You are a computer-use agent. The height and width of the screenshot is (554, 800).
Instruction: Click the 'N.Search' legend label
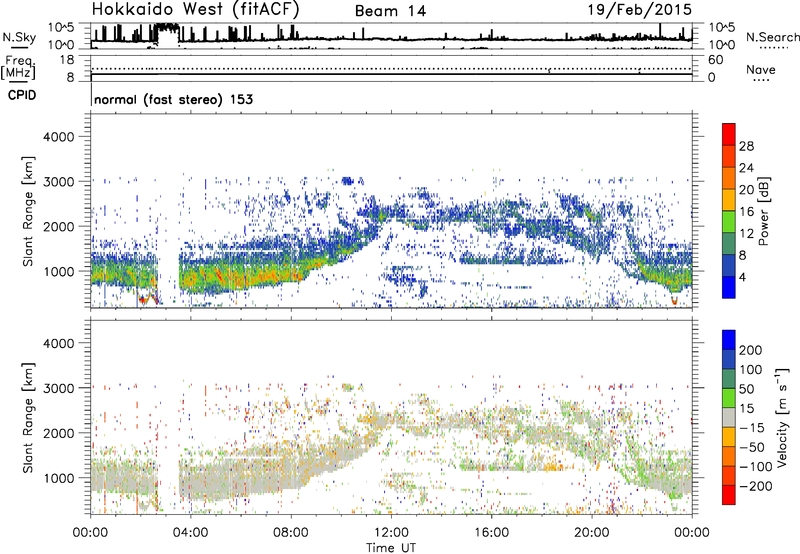click(x=773, y=37)
